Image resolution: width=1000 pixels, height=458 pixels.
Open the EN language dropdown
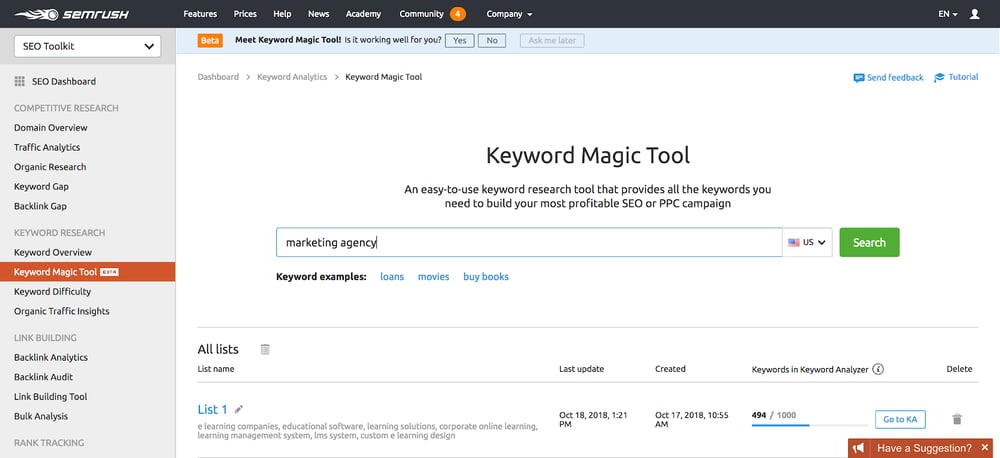click(948, 14)
